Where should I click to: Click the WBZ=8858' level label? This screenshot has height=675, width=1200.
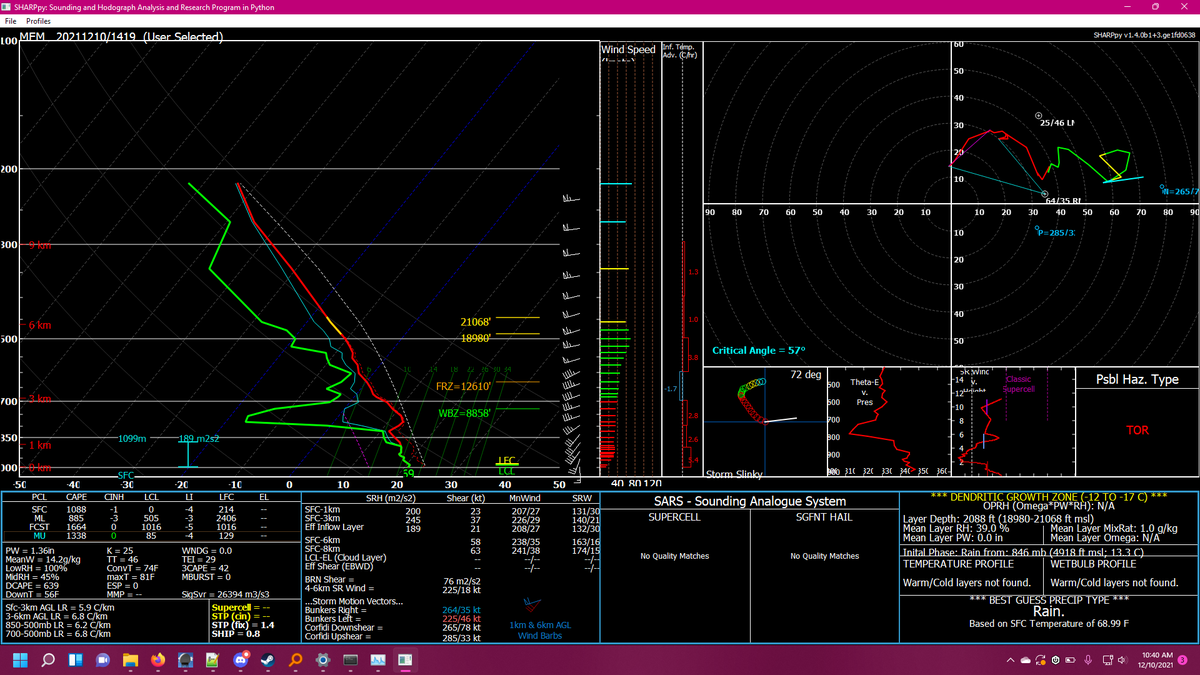[x=463, y=412]
